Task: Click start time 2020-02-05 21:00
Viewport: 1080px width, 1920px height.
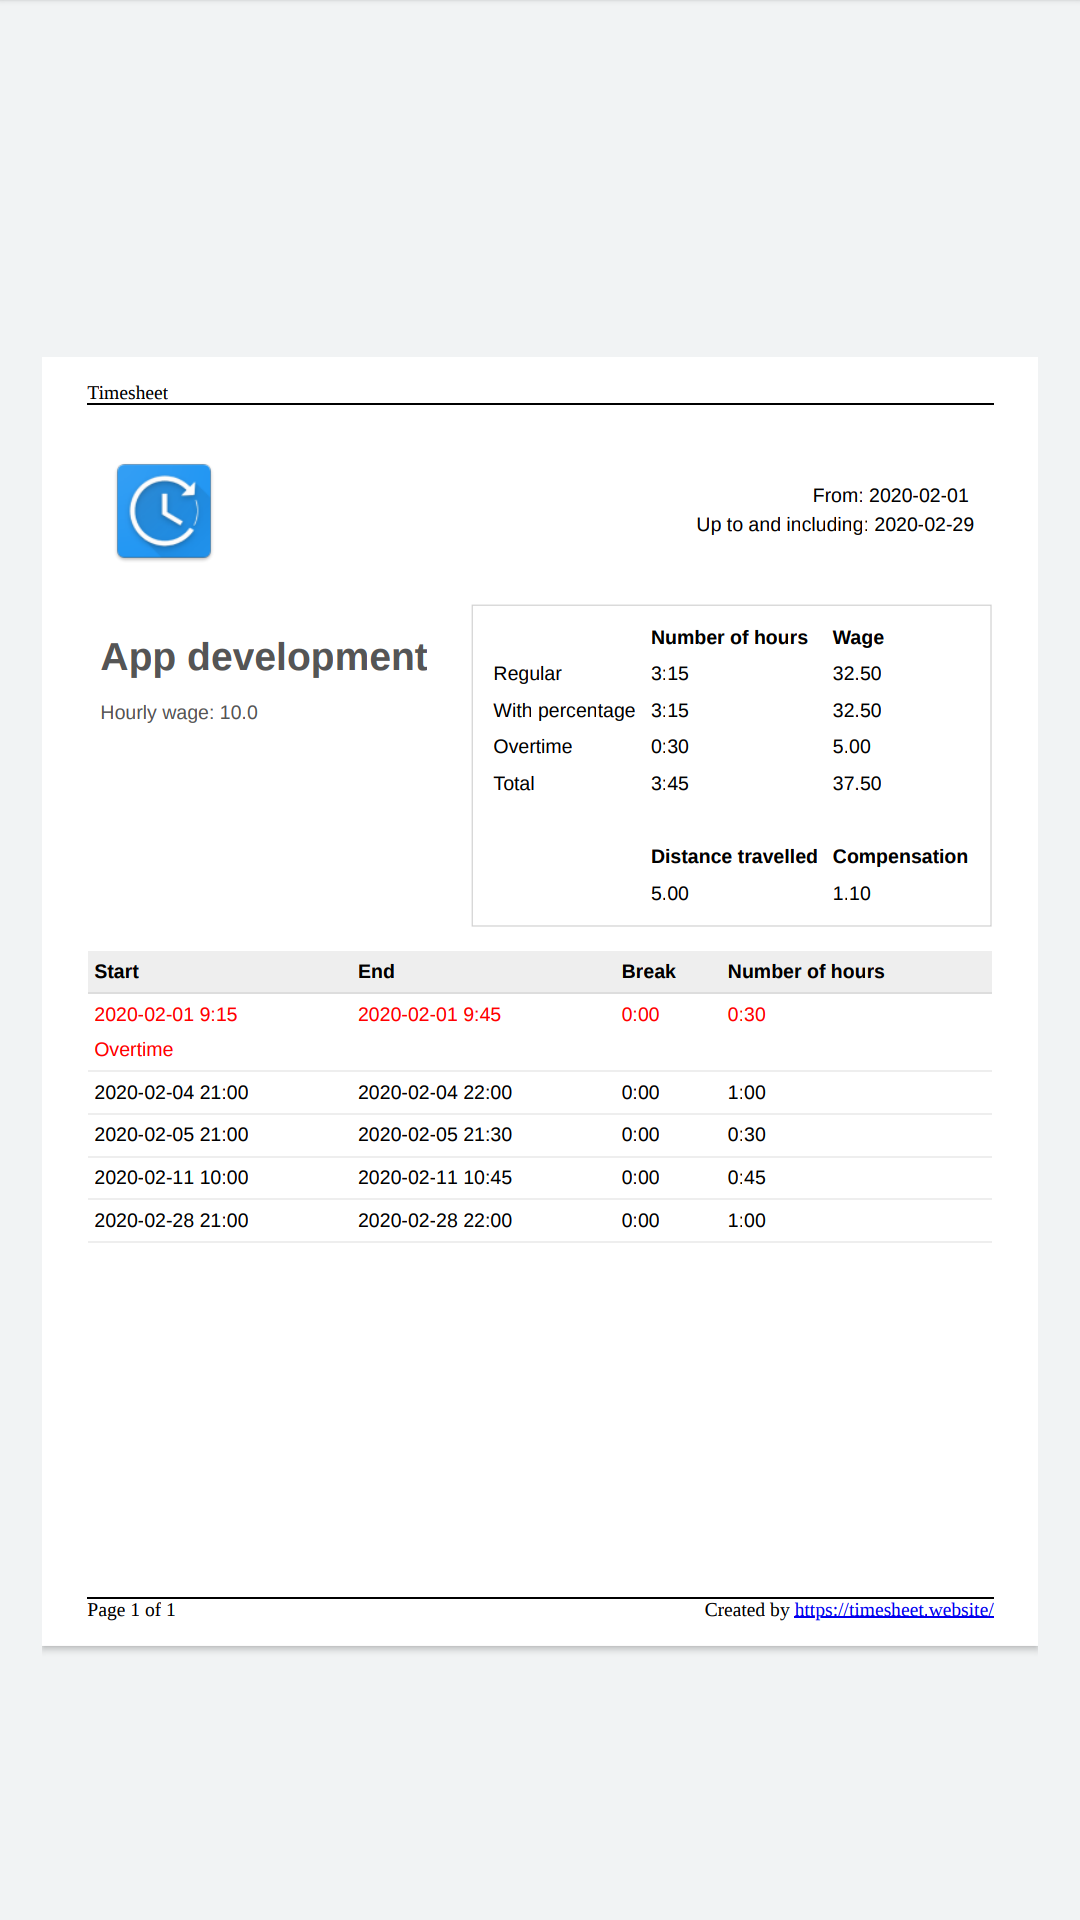Action: (171, 1134)
